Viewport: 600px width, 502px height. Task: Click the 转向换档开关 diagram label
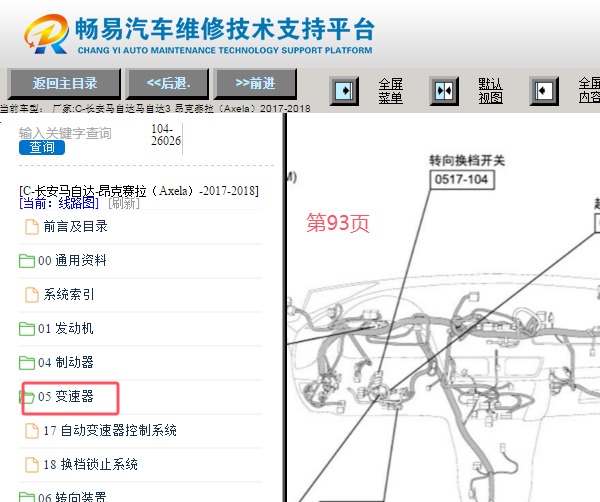[x=467, y=161]
